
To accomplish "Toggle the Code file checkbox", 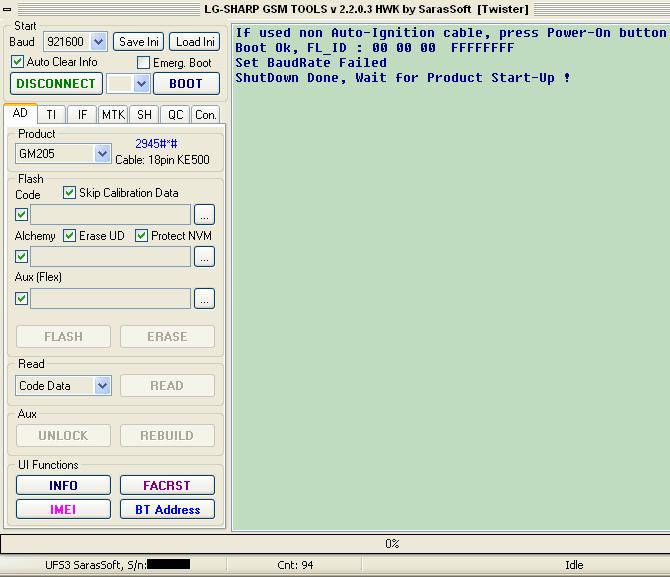I will click(21, 214).
